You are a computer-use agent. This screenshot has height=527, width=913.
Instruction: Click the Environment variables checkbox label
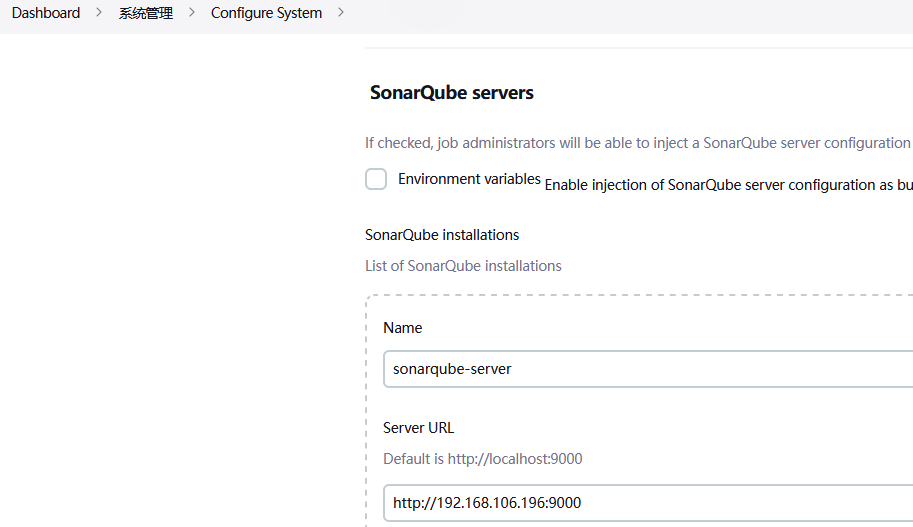(x=469, y=179)
